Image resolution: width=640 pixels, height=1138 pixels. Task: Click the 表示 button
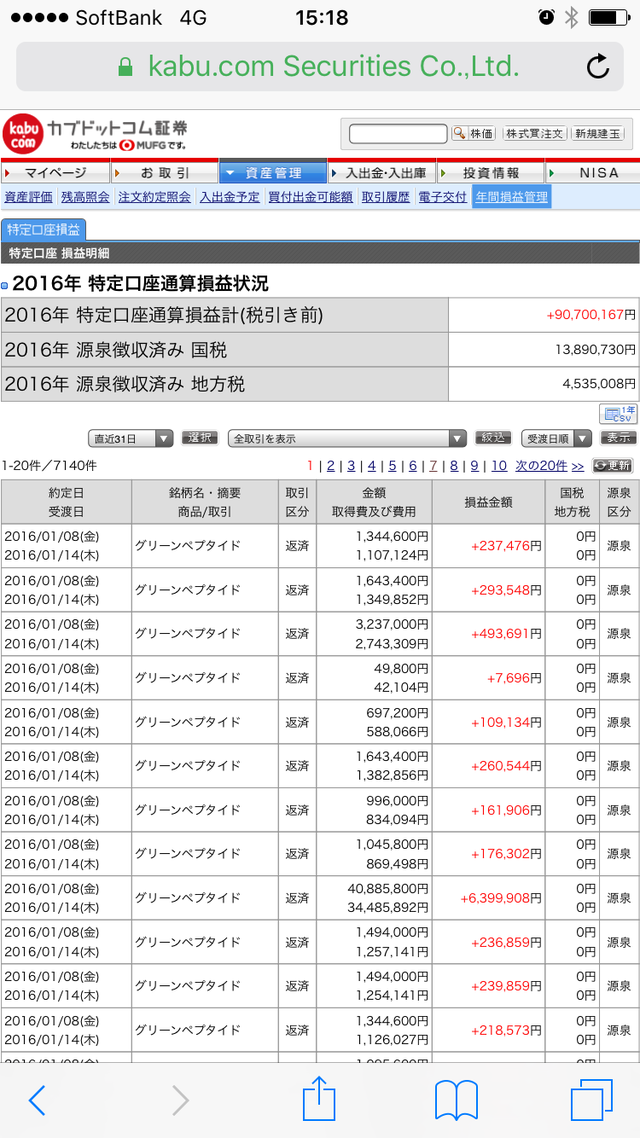coord(619,438)
